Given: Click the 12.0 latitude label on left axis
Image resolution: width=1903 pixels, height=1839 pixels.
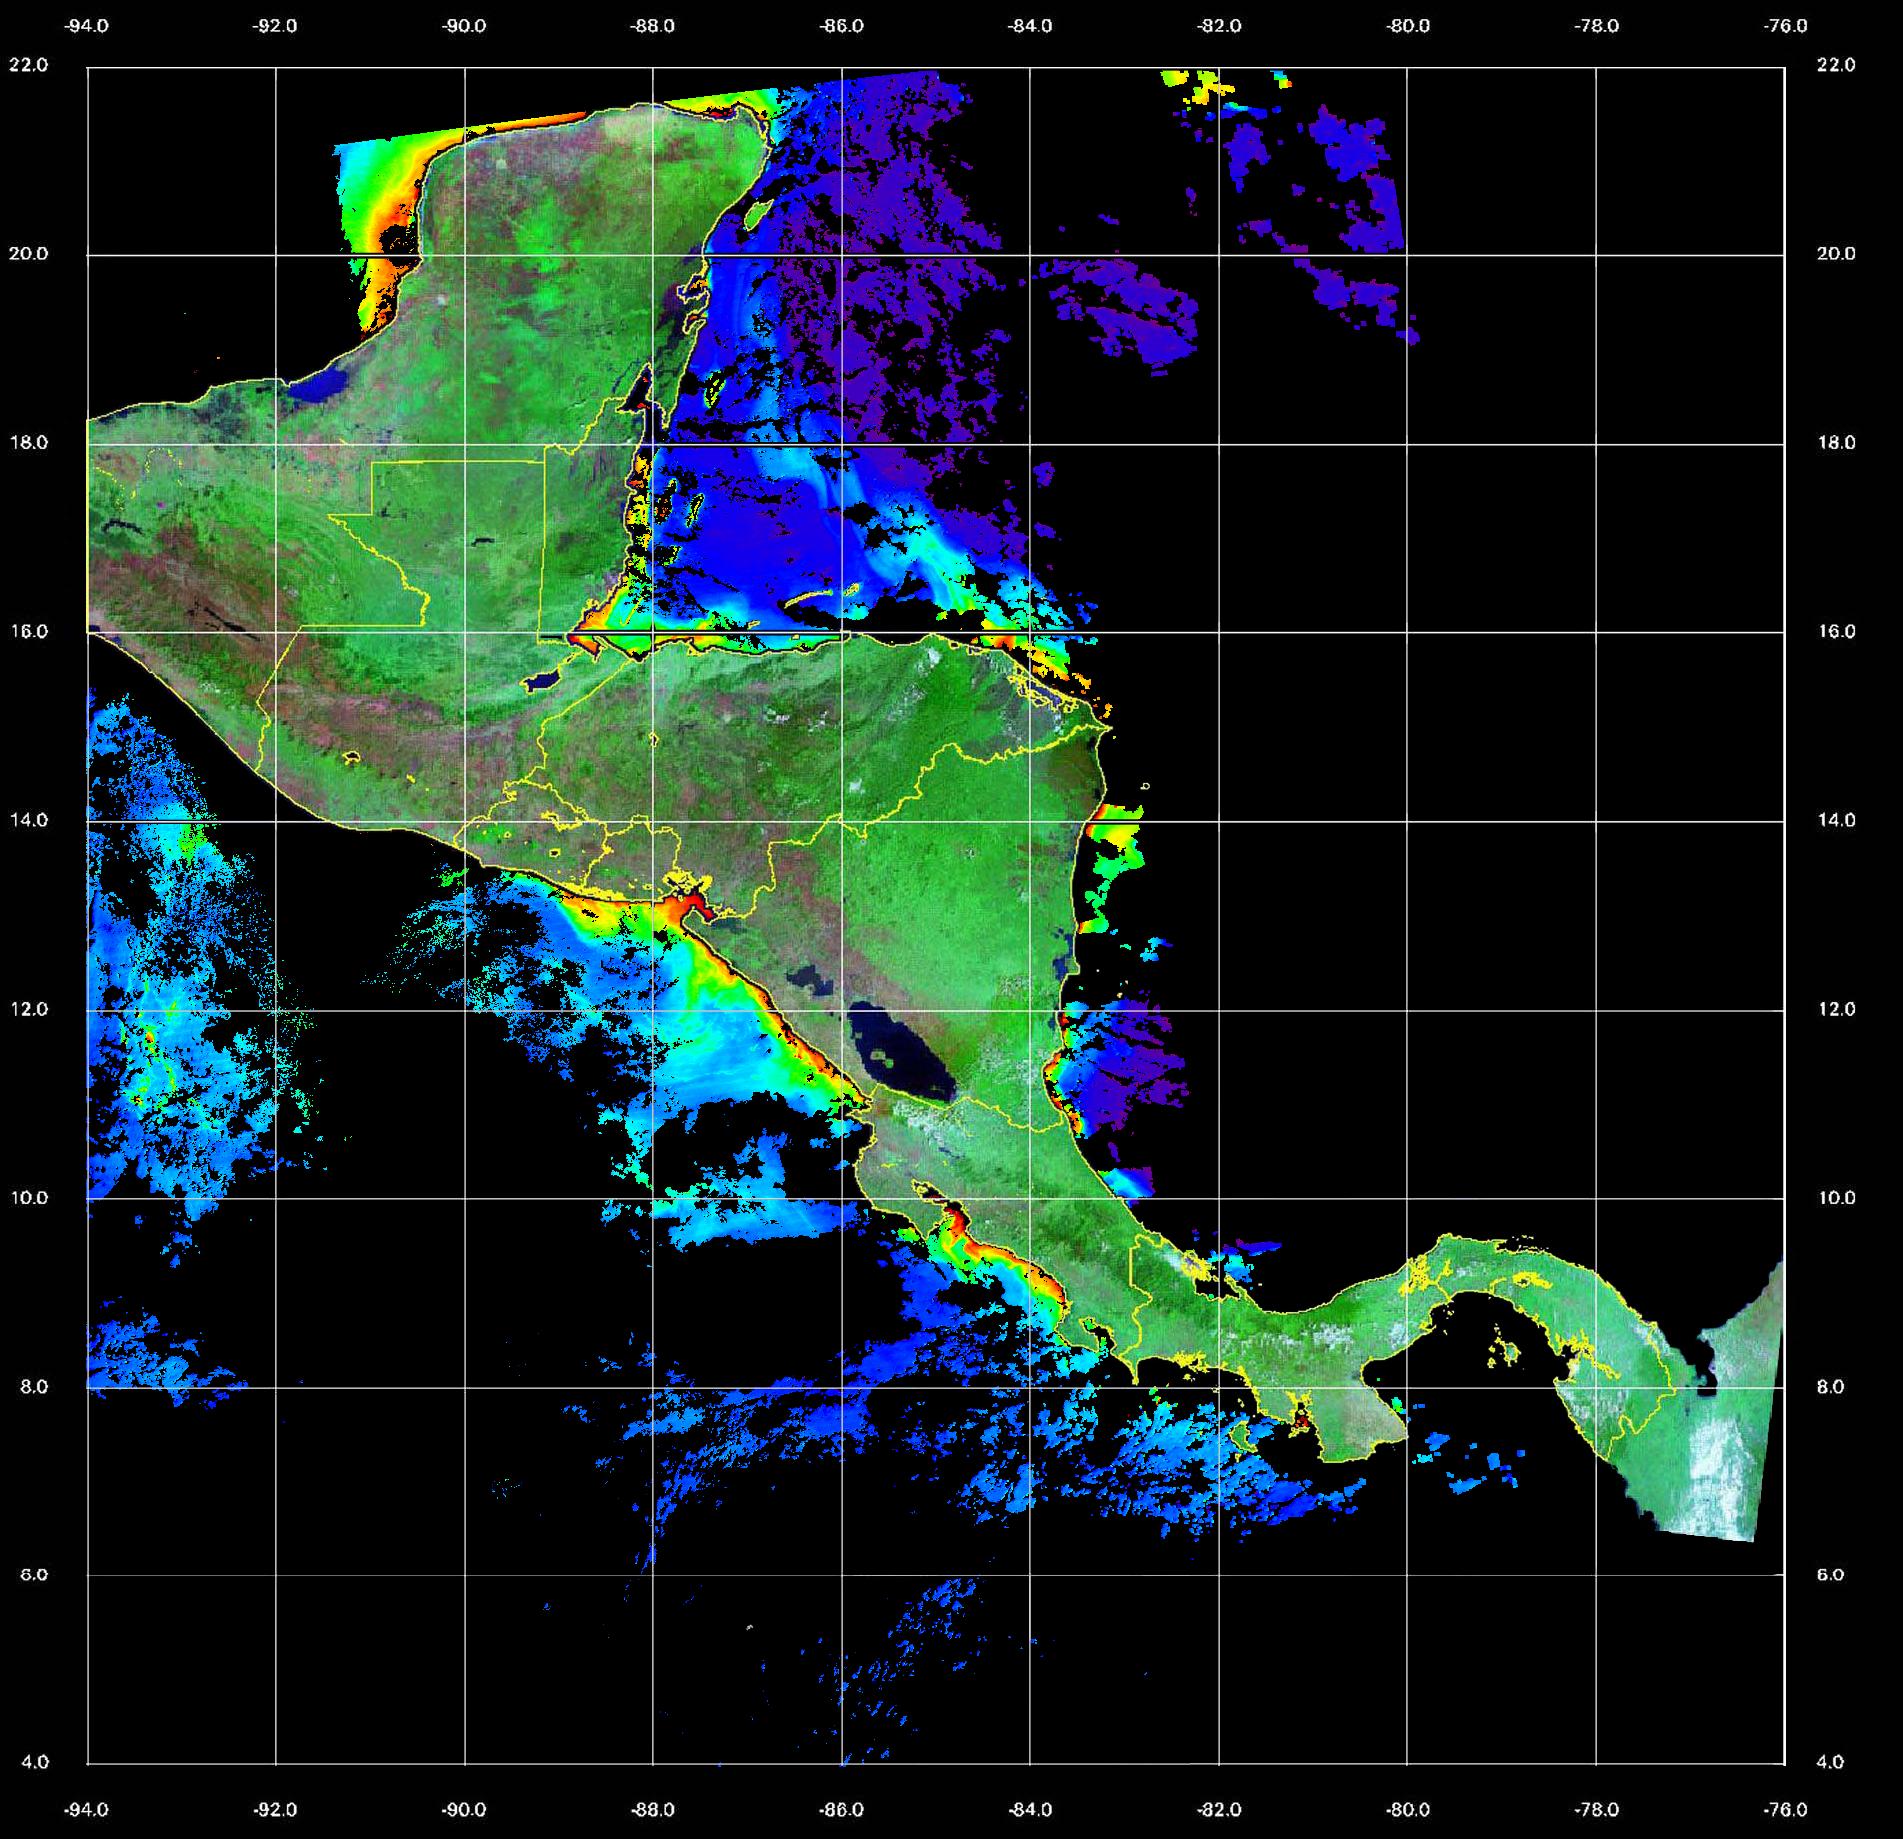Looking at the screenshot, I should (x=28, y=1009).
